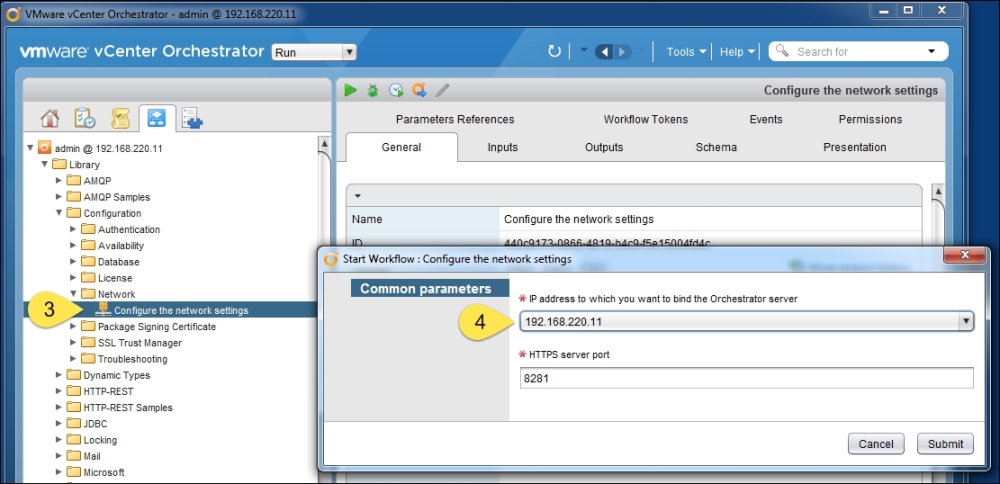Image resolution: width=1000 pixels, height=484 pixels.
Task: Click the Submit button
Action: point(945,444)
